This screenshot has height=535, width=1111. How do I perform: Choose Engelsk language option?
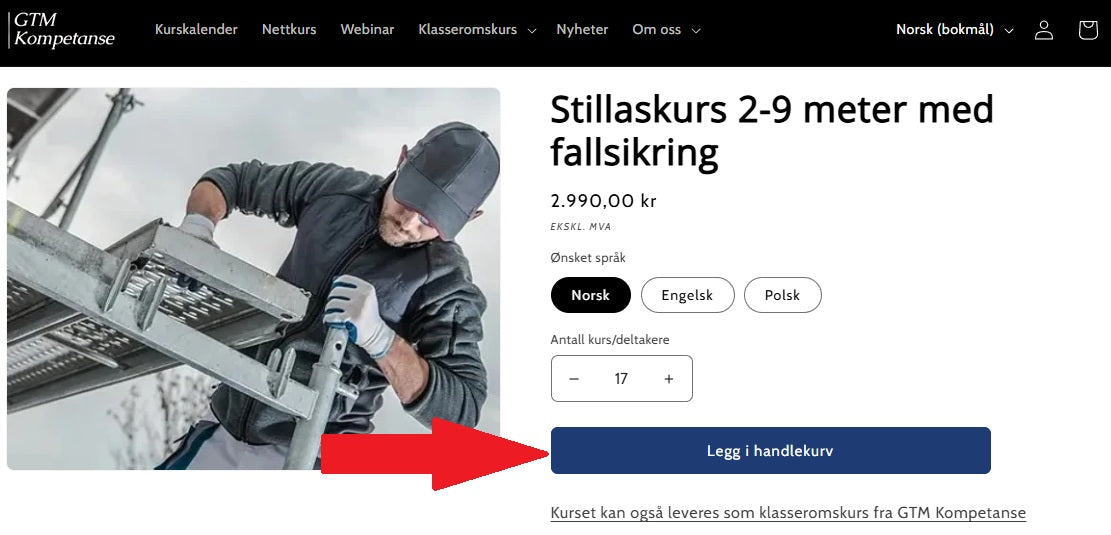coord(687,295)
